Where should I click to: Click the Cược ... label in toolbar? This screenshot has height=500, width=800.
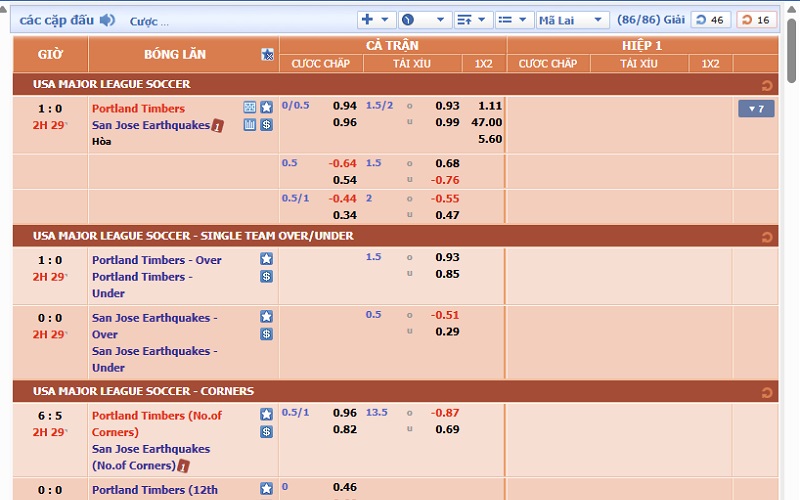click(x=148, y=21)
